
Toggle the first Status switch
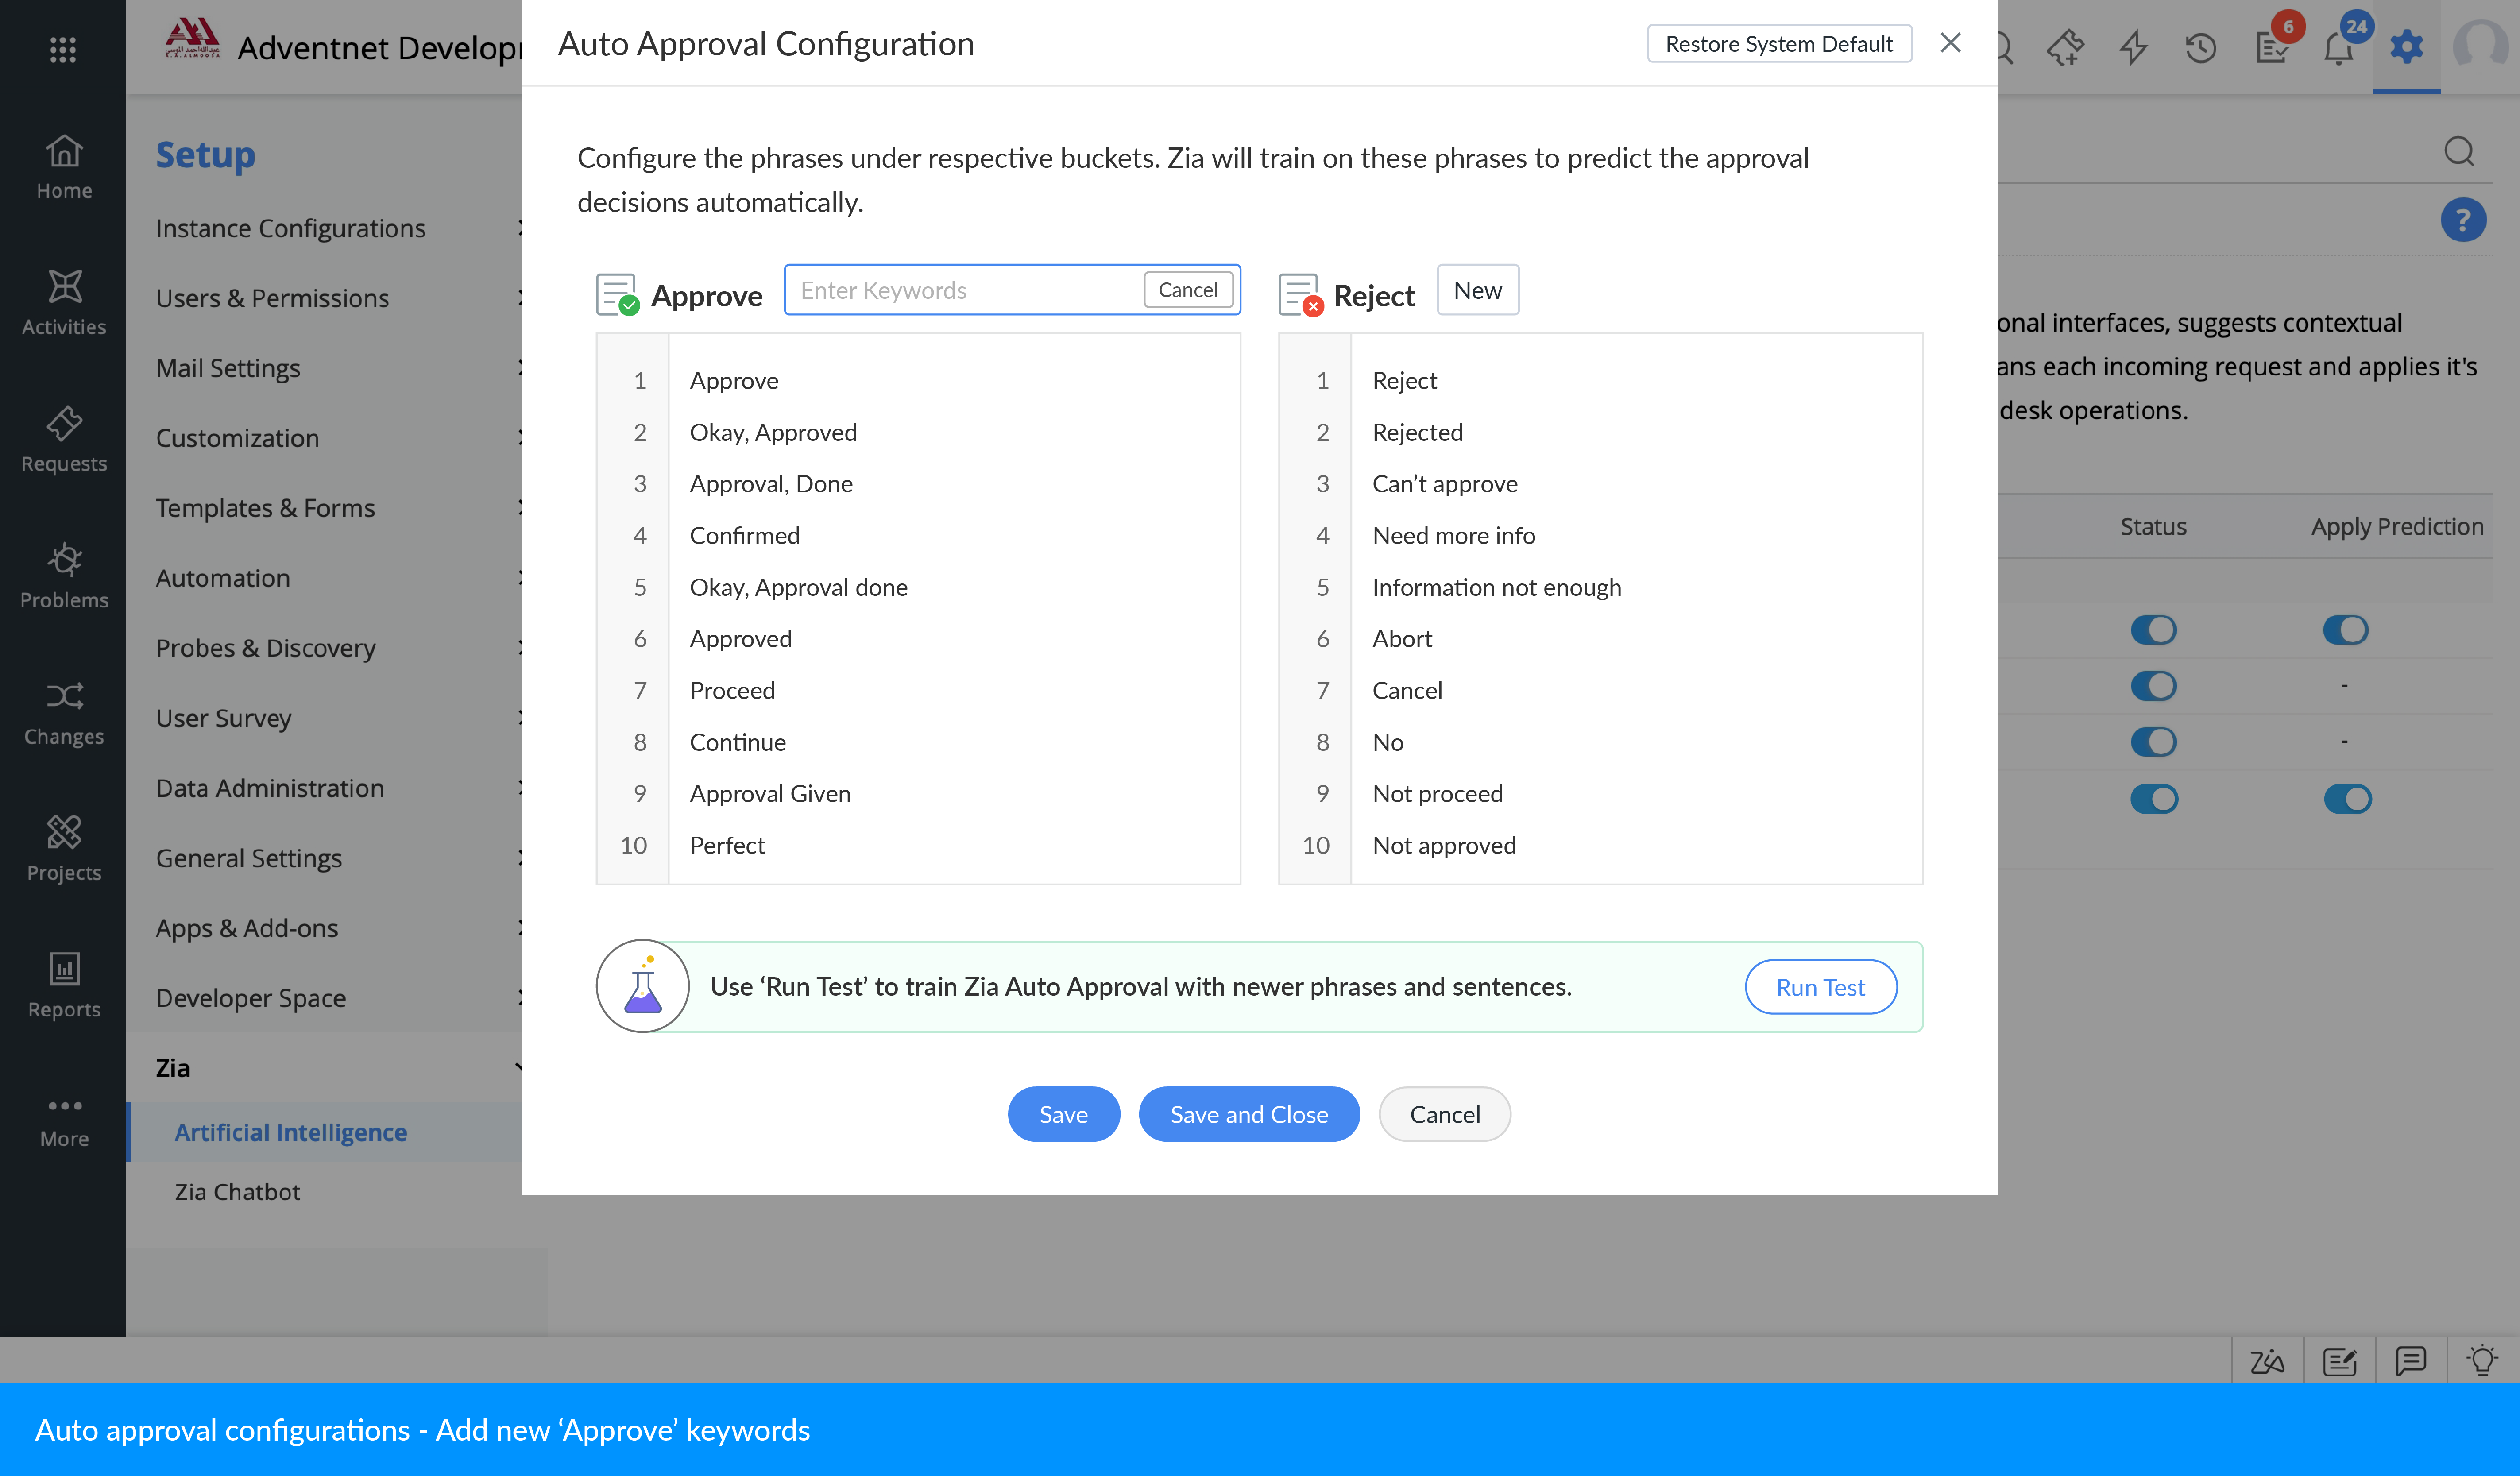click(2153, 630)
